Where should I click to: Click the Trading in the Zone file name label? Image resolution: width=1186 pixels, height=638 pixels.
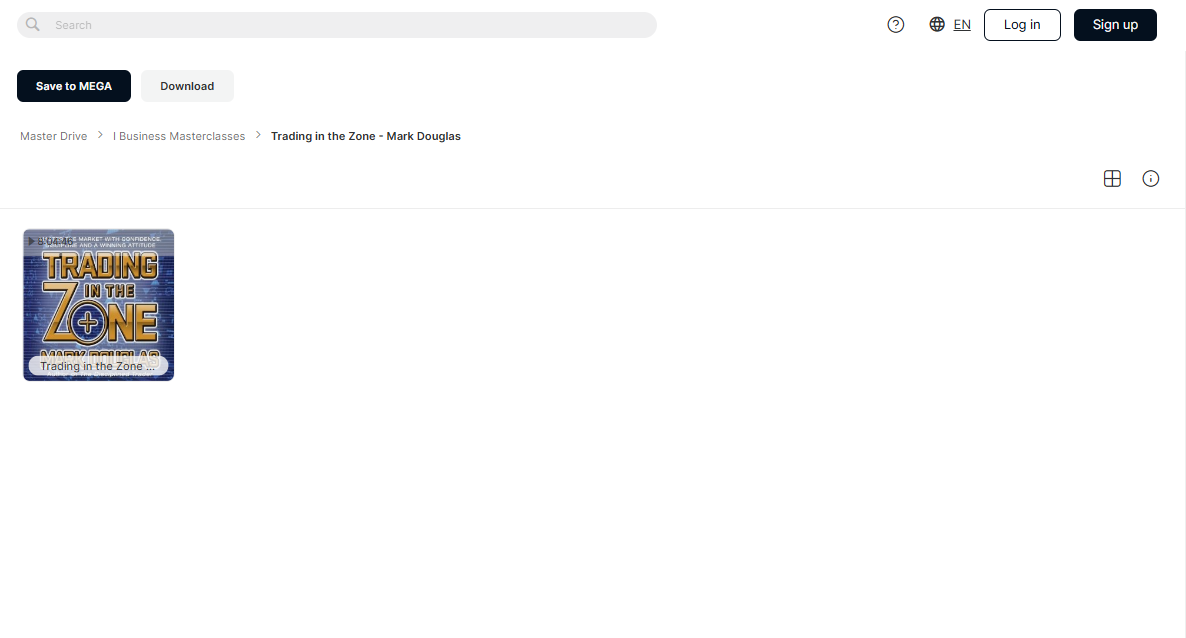tap(98, 366)
